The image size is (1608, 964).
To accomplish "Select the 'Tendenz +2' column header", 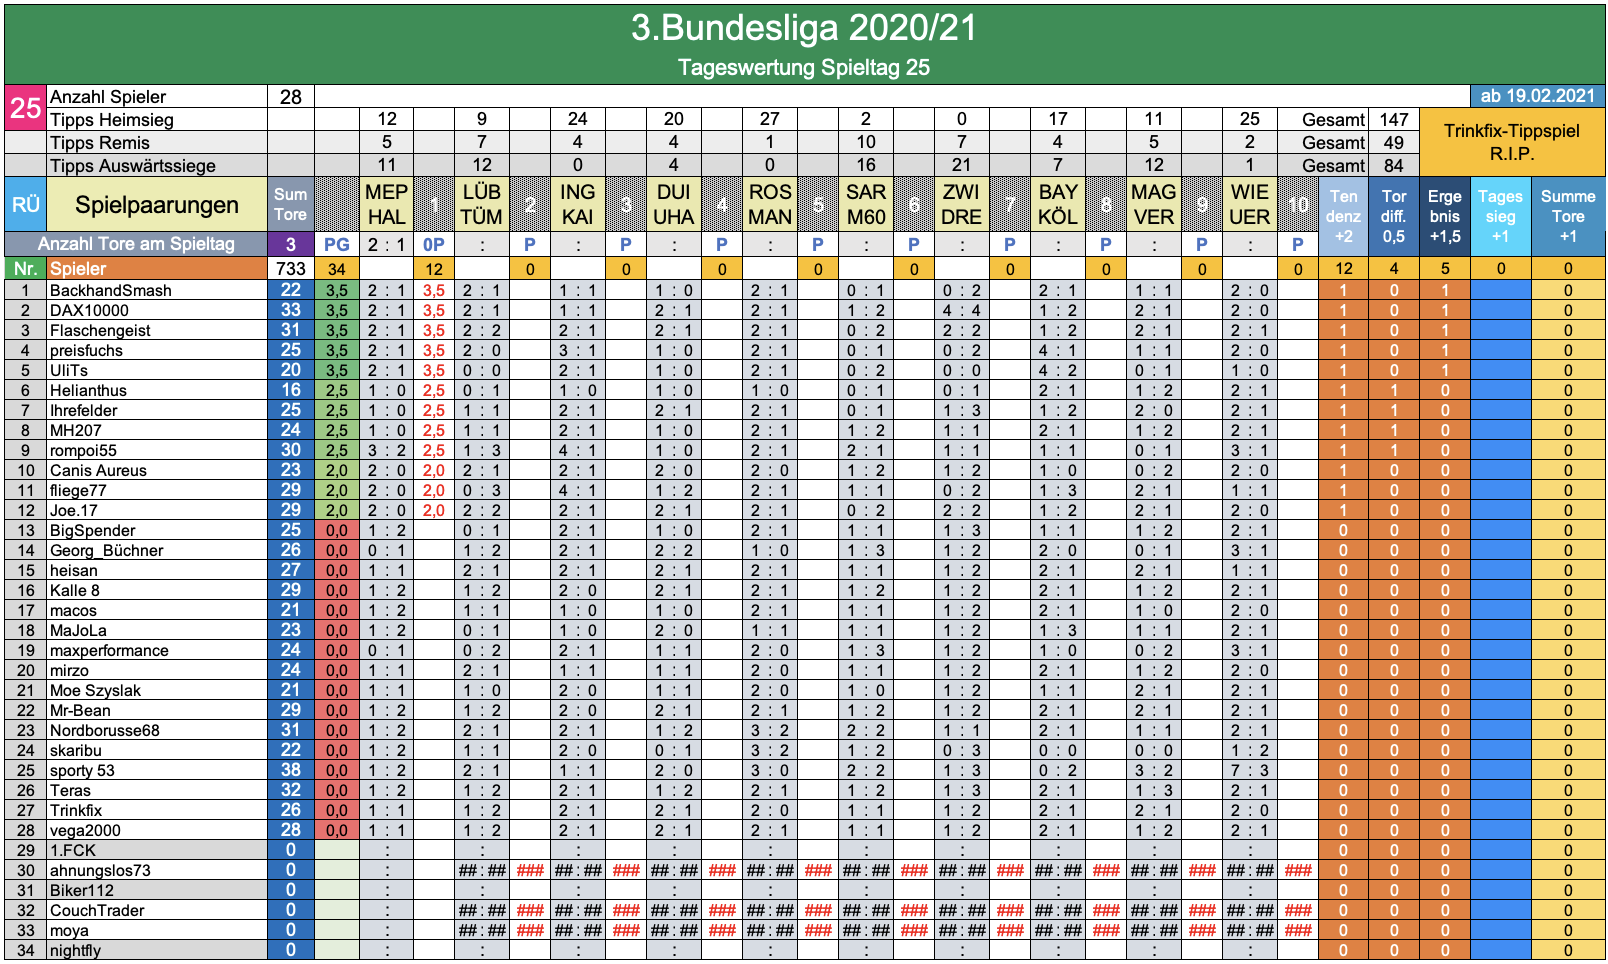I will [x=1344, y=217].
